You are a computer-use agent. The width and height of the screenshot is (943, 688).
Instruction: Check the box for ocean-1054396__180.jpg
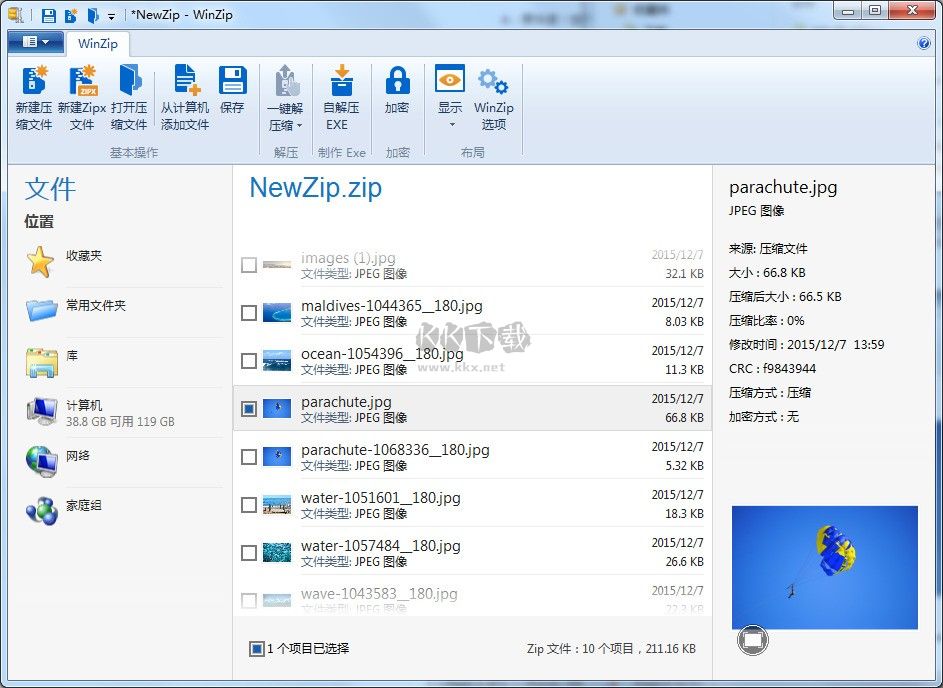point(248,361)
